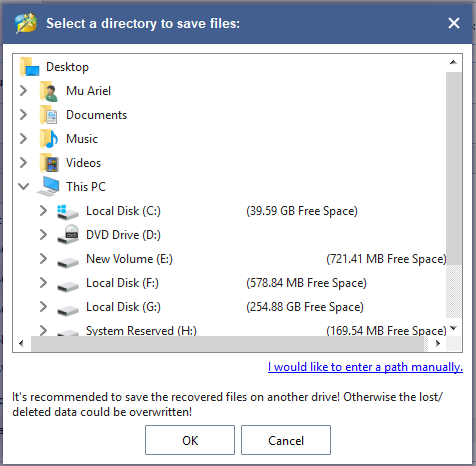Viewport: 476px width, 466px height.
Task: Select the Documents folder icon
Action: [x=49, y=115]
